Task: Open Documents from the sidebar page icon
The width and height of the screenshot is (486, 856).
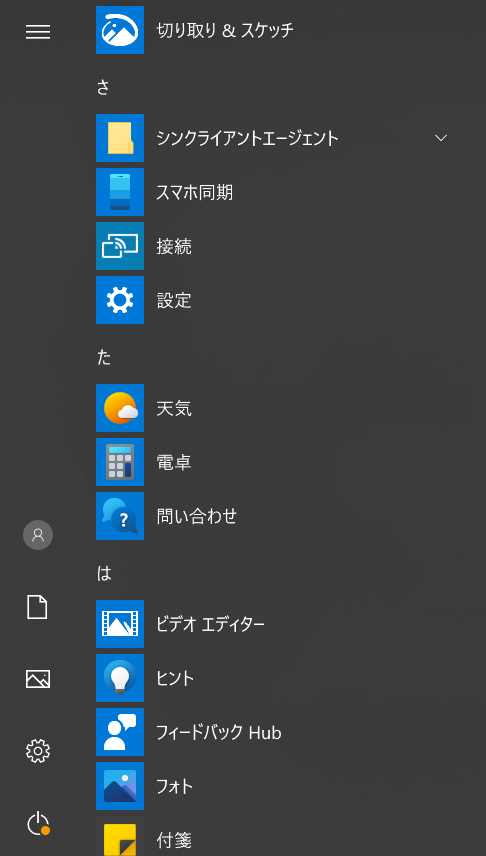Action: [38, 607]
